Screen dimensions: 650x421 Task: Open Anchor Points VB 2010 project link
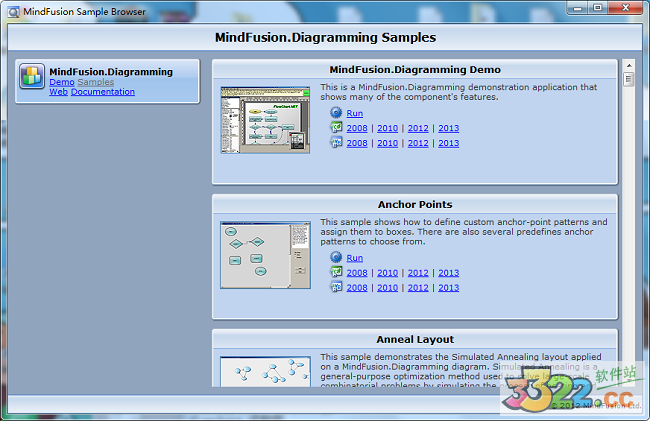(x=388, y=288)
